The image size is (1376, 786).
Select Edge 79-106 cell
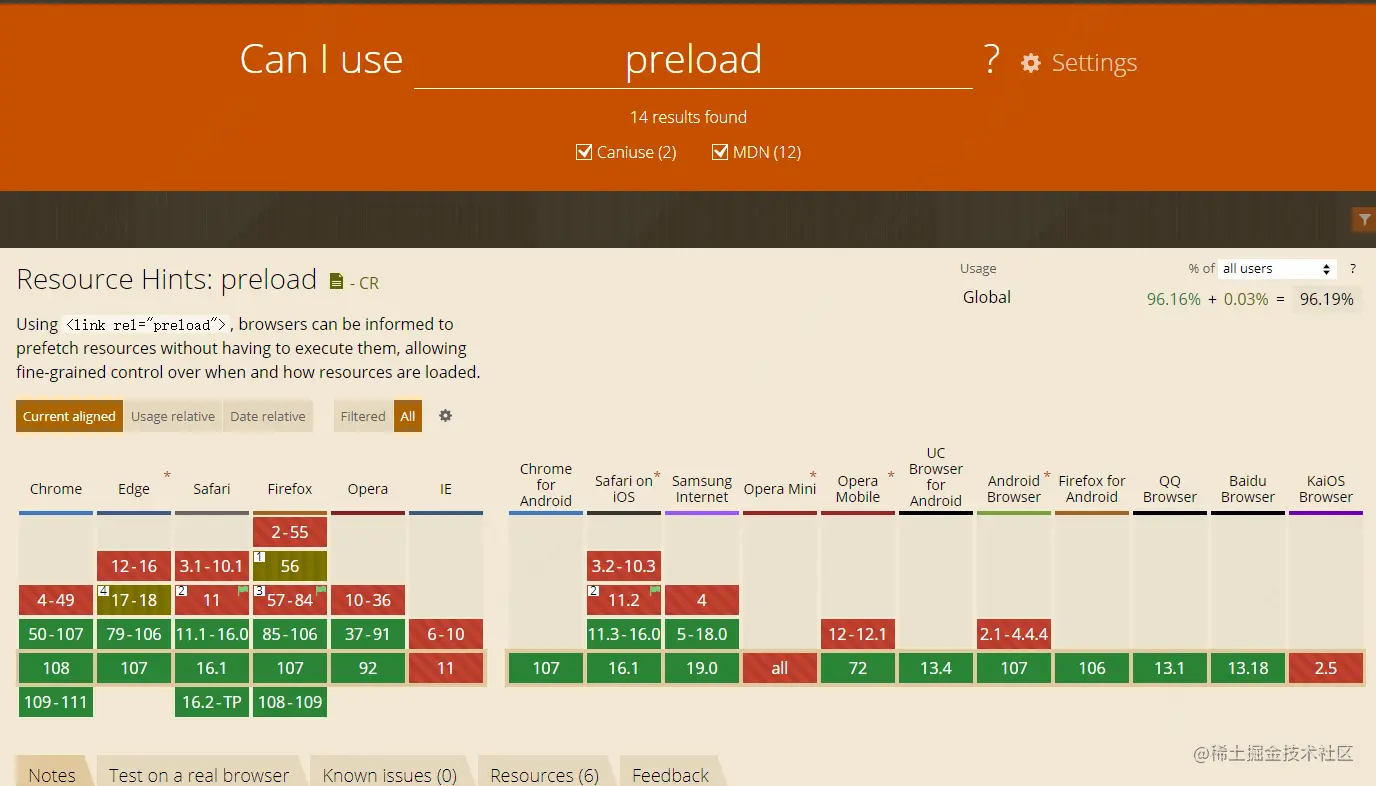134,634
